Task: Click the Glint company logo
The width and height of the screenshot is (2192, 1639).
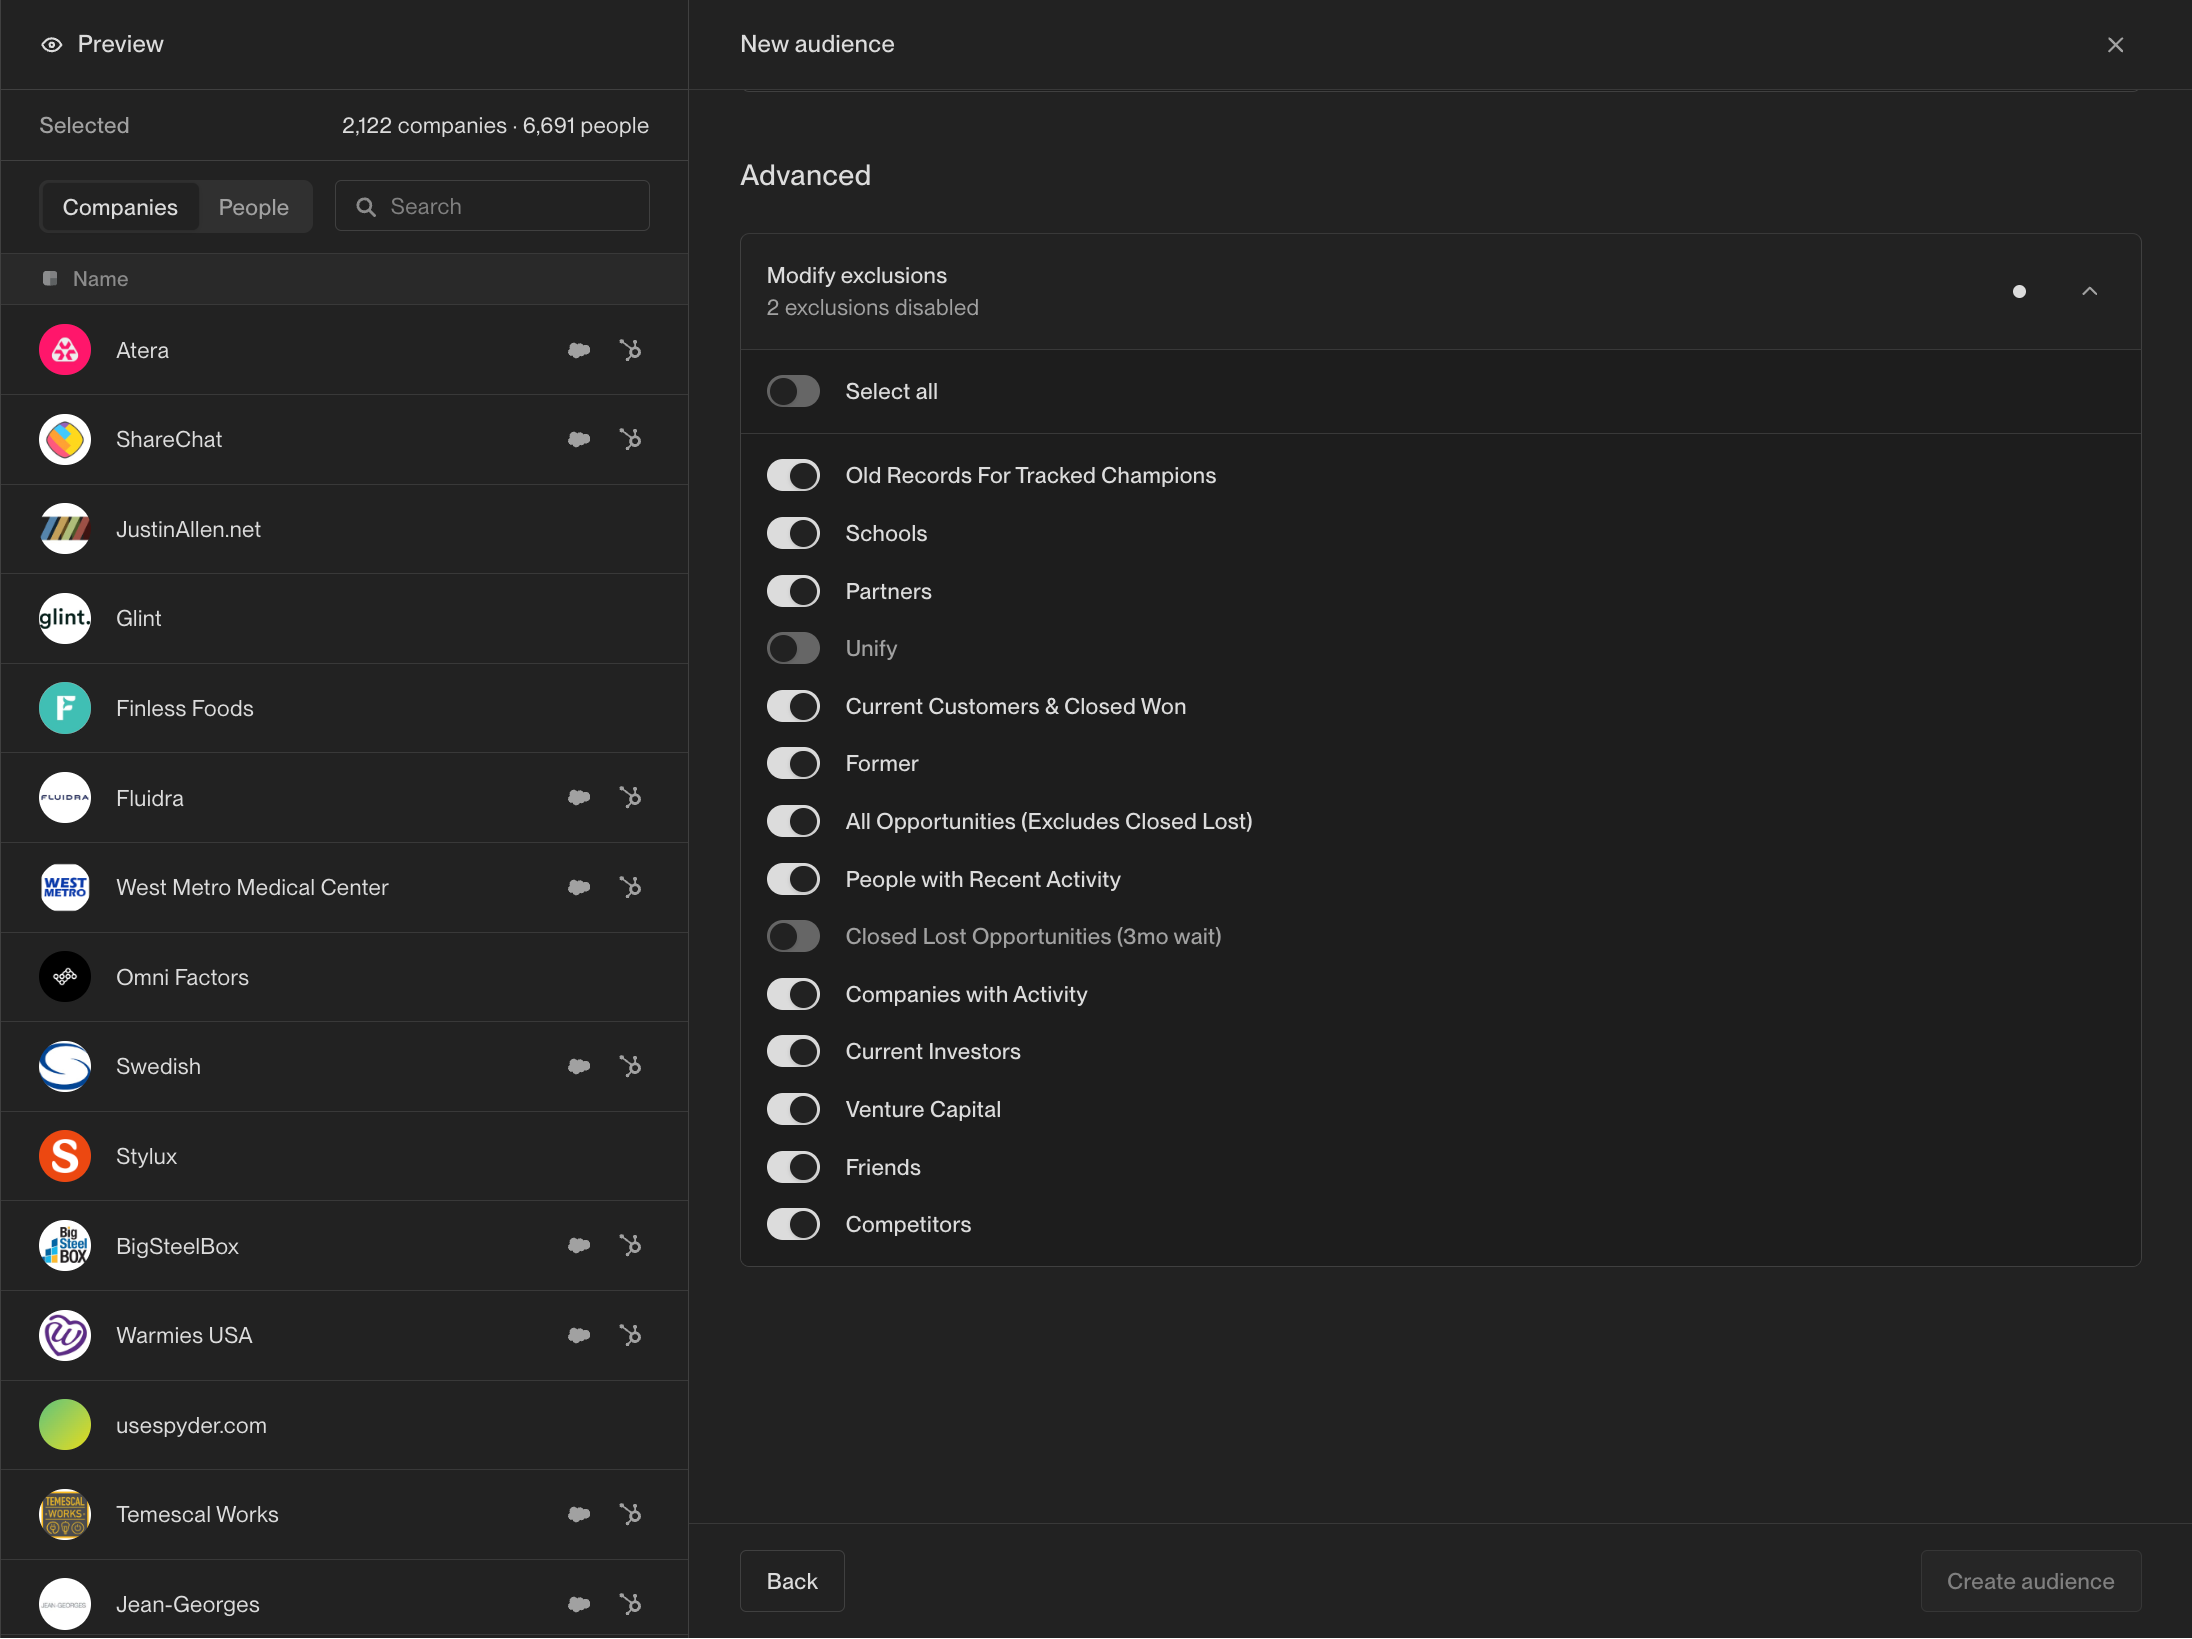Action: (65, 618)
